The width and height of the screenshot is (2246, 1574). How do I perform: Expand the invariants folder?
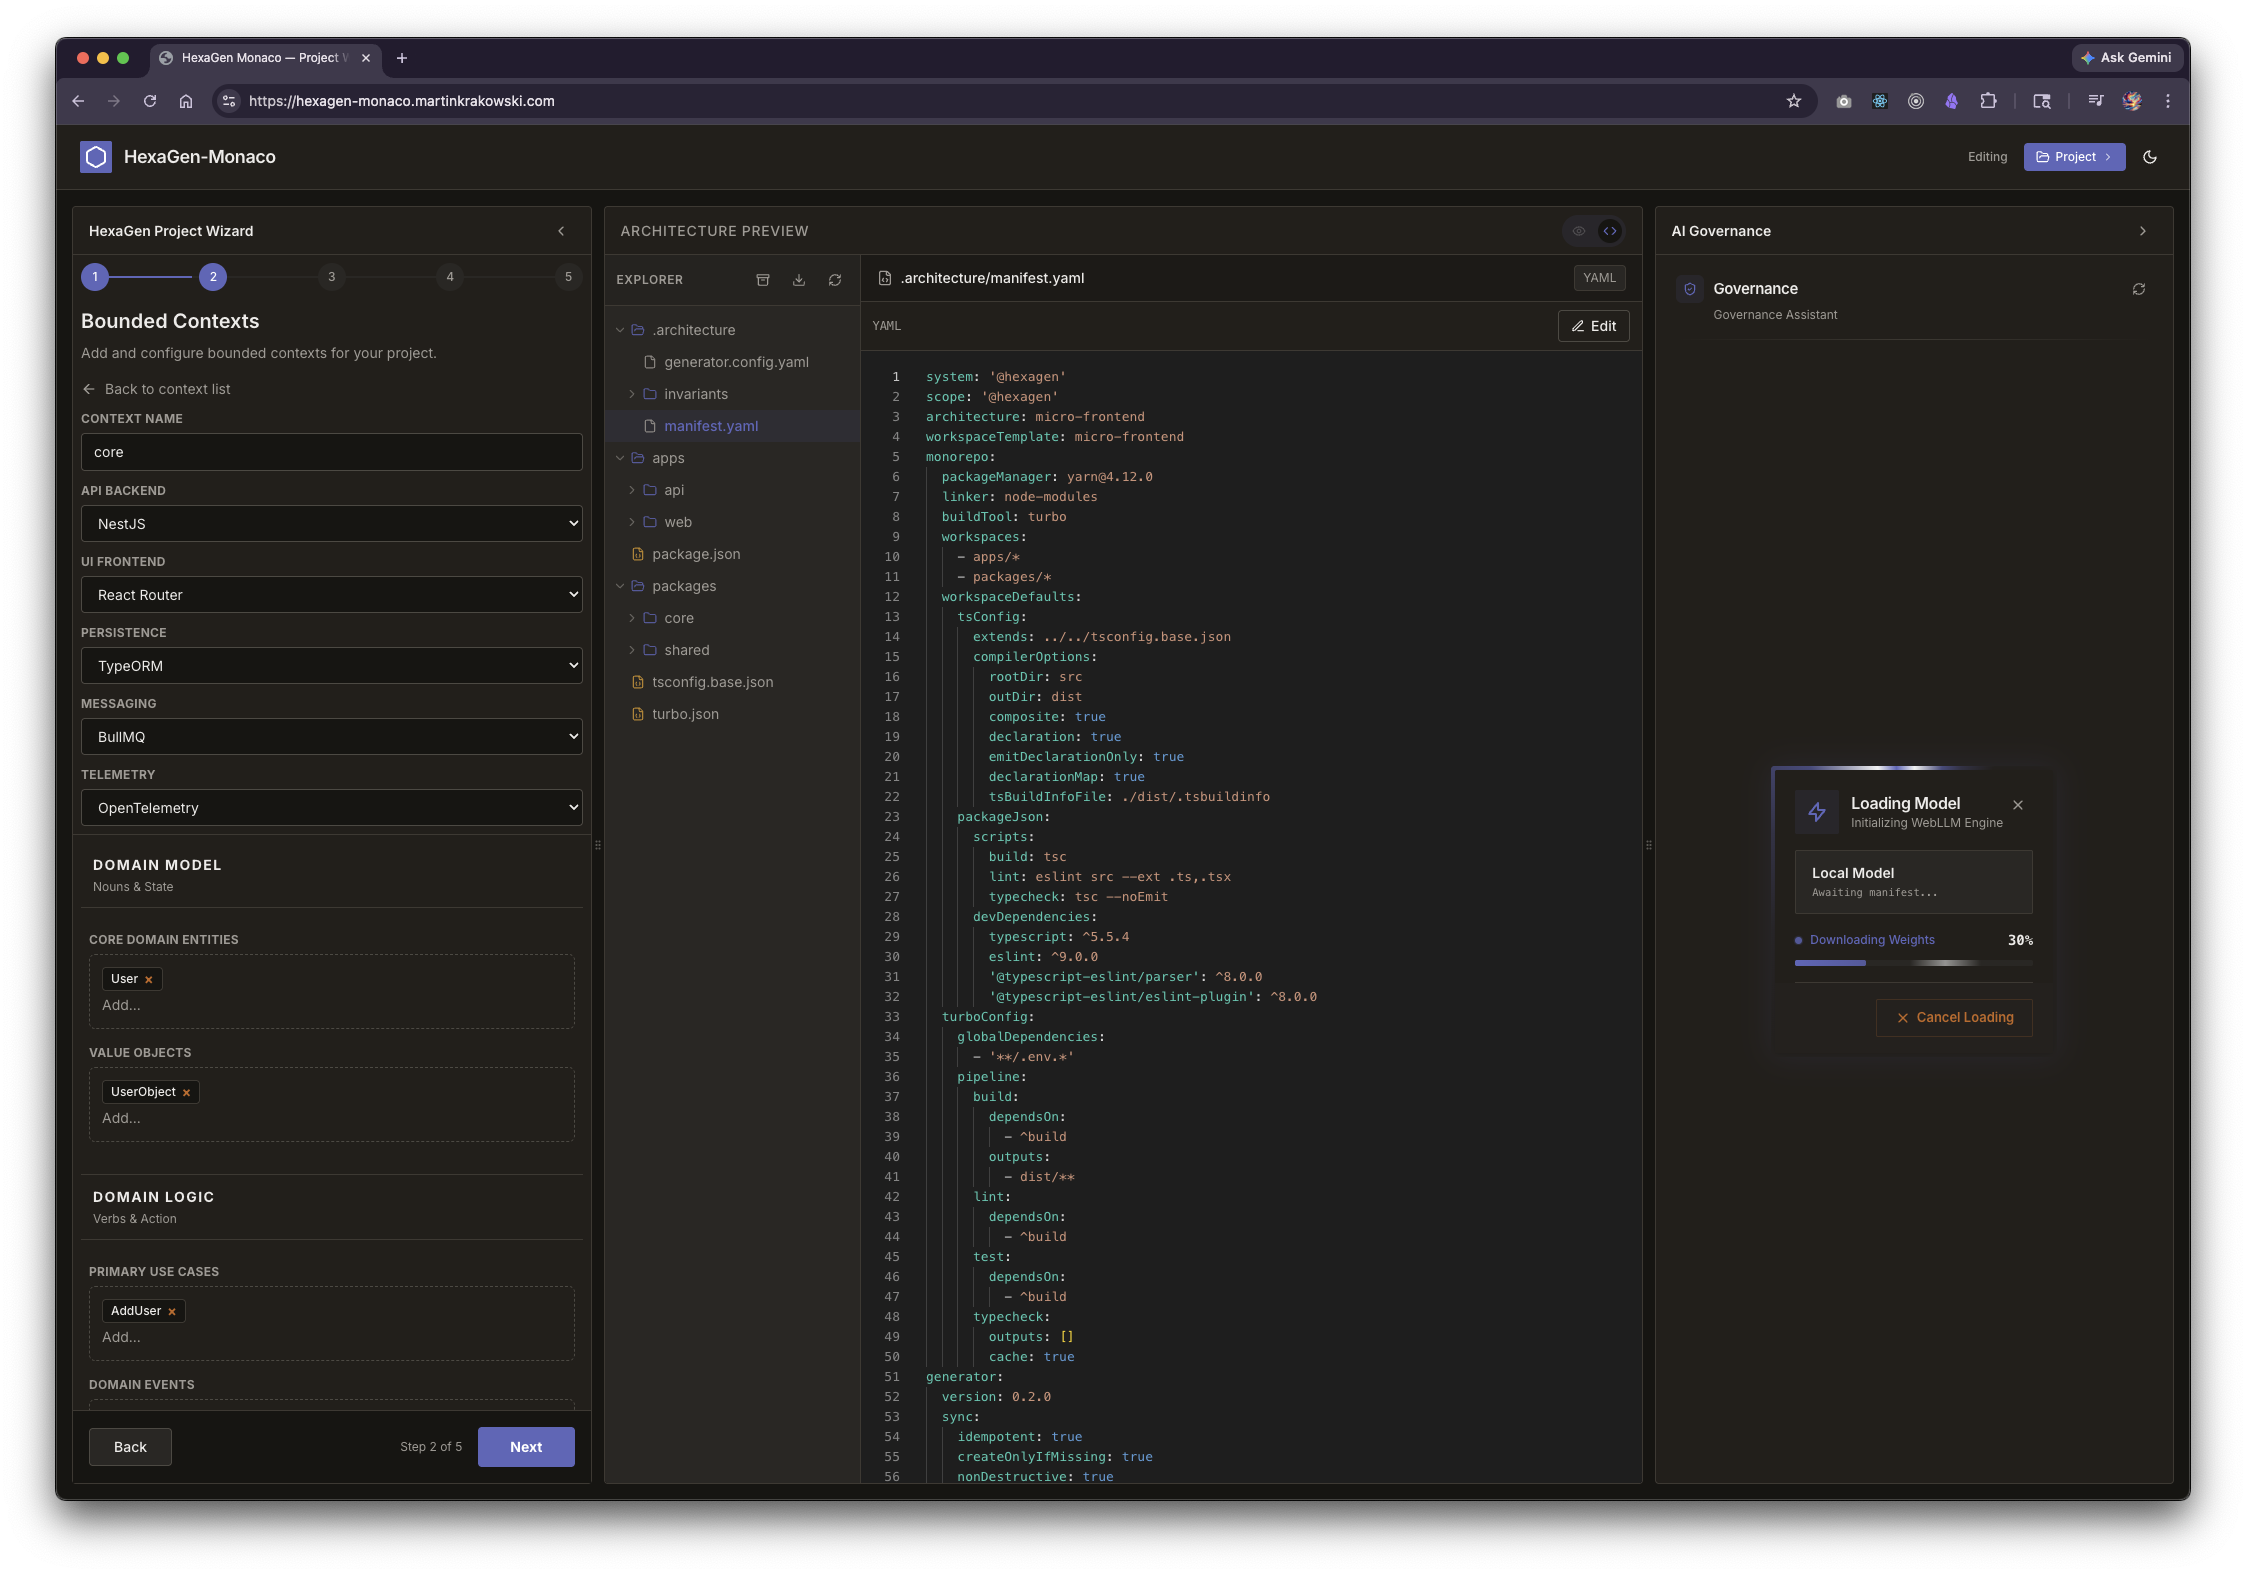(632, 394)
